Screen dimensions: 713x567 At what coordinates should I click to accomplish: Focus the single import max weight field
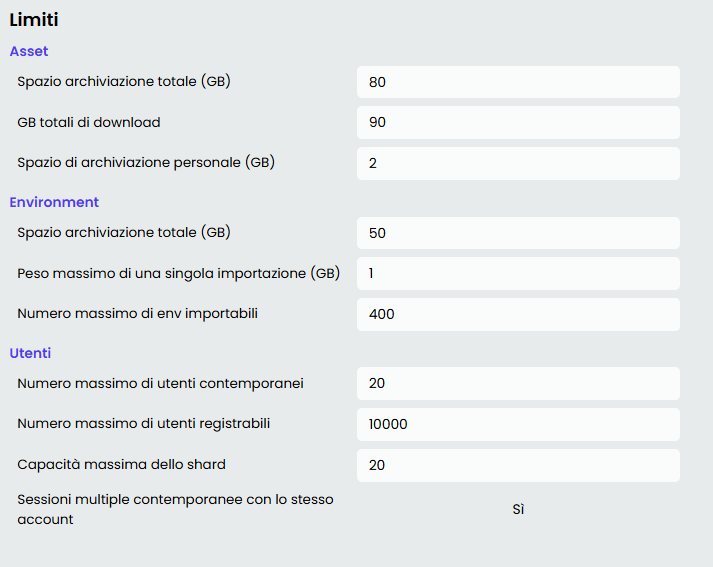click(x=518, y=273)
